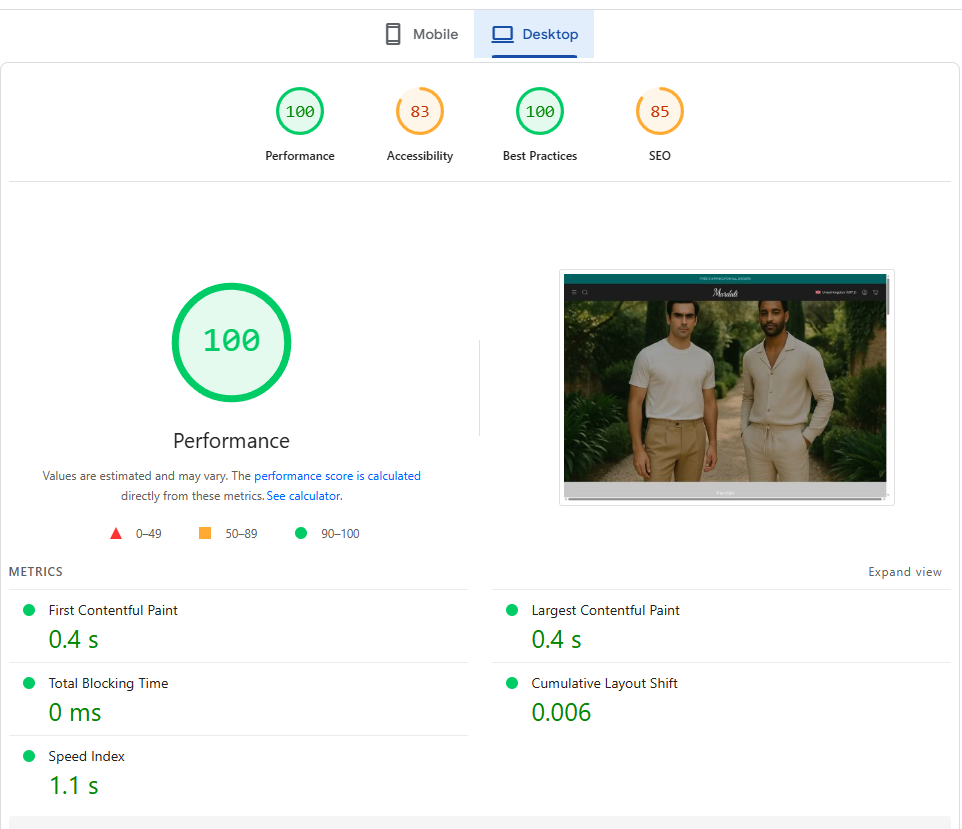Click the page screenshot thumbnail
962x829 pixels.
pos(726,387)
